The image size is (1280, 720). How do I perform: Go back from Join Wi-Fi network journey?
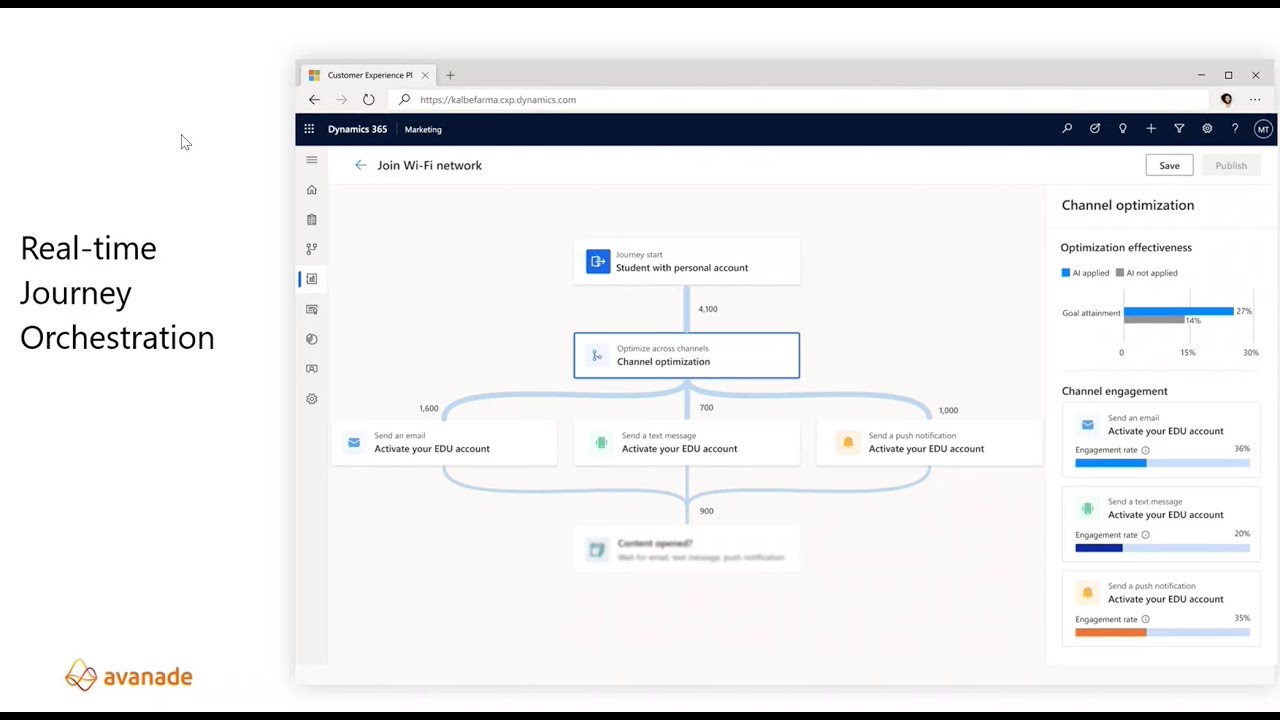(x=361, y=165)
